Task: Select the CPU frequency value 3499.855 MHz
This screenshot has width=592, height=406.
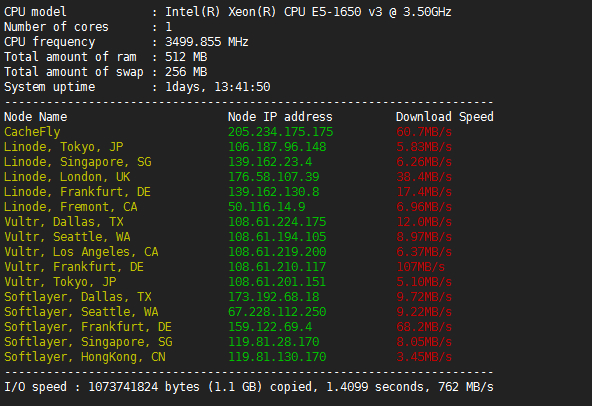Action: pos(207,42)
